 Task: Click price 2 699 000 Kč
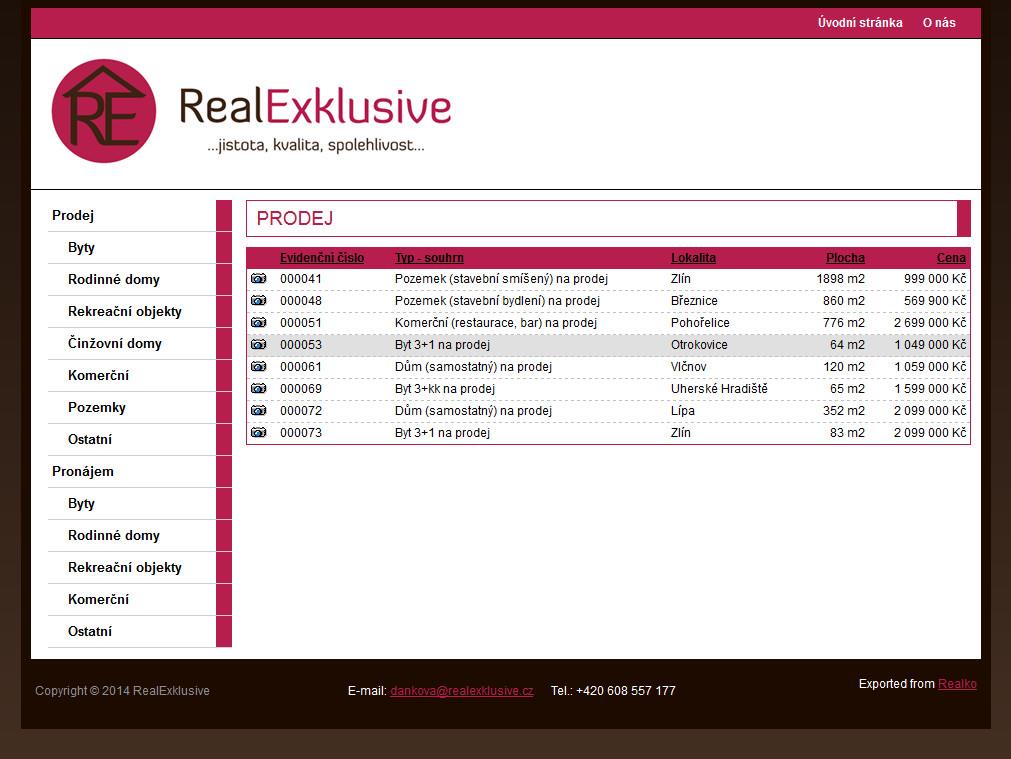(930, 322)
